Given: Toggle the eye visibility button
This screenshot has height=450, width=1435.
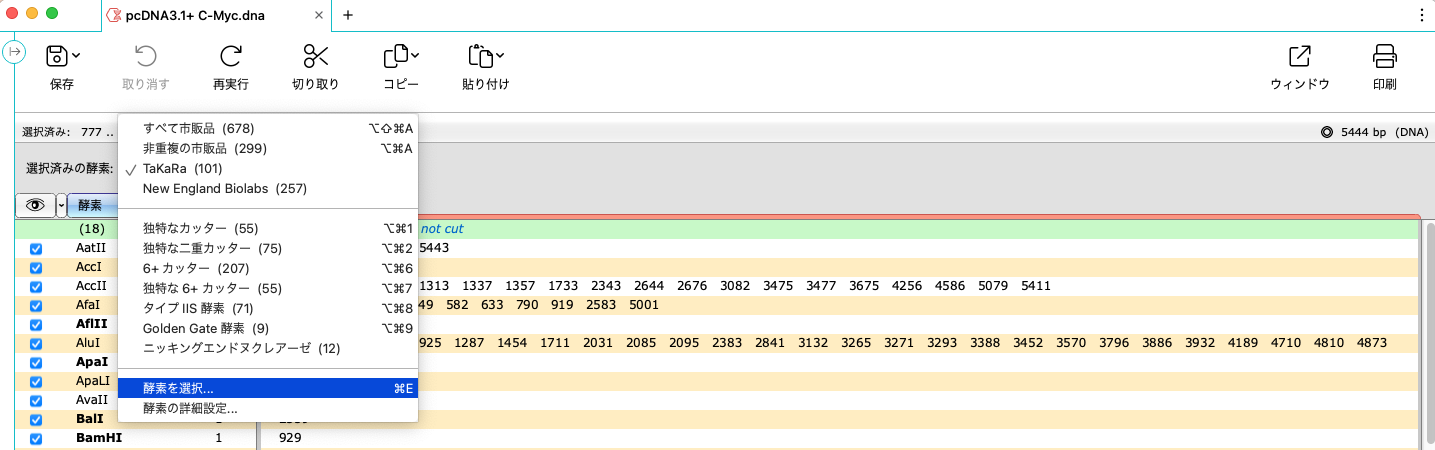Looking at the screenshot, I should [x=36, y=205].
